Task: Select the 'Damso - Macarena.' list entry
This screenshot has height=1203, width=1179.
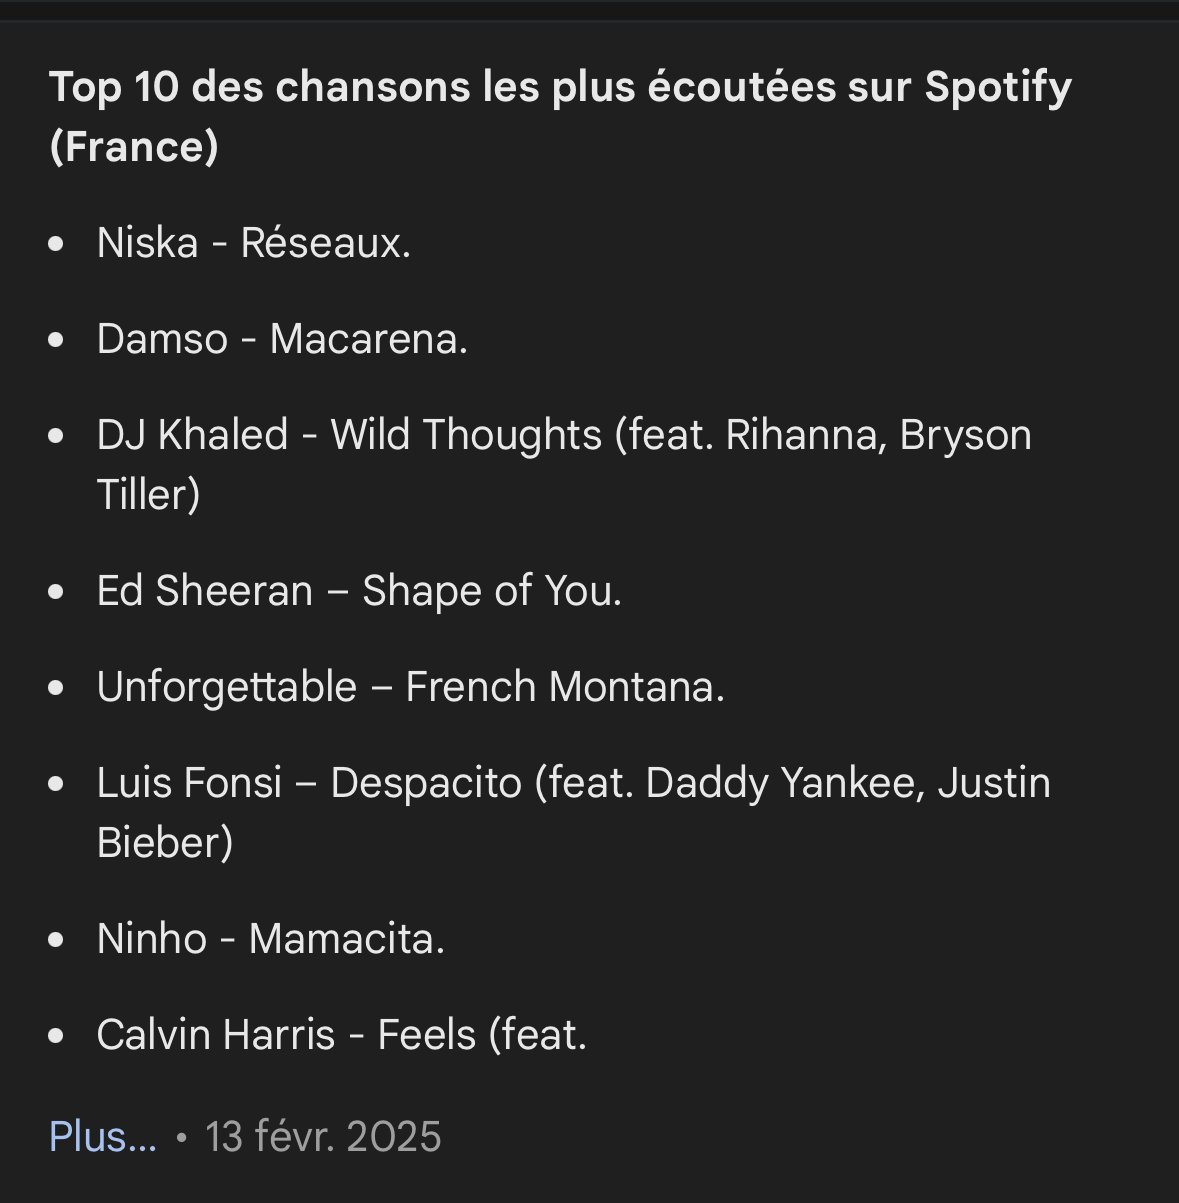Action: 283,339
